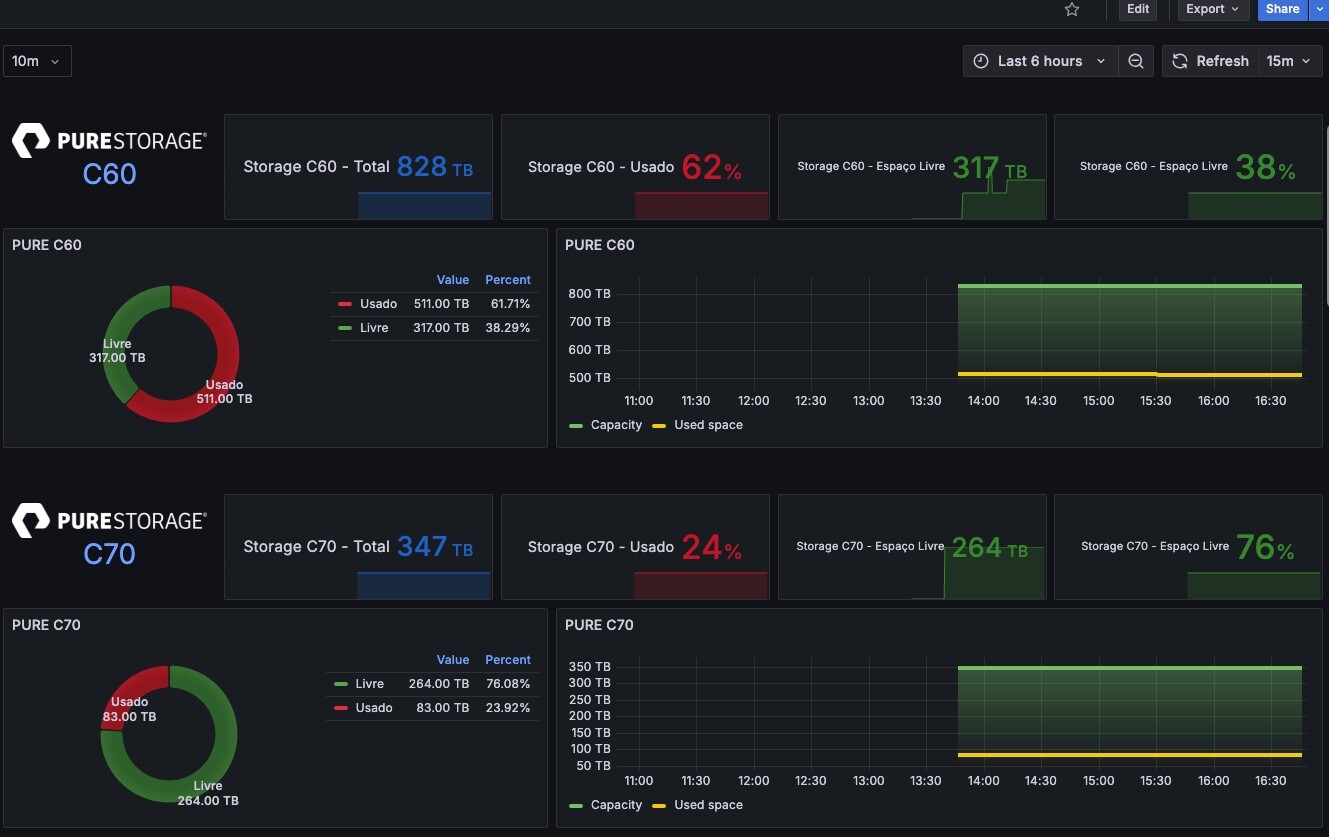1329x837 pixels.
Task: Click the blue C60 heading under the logo
Action: tap(109, 174)
